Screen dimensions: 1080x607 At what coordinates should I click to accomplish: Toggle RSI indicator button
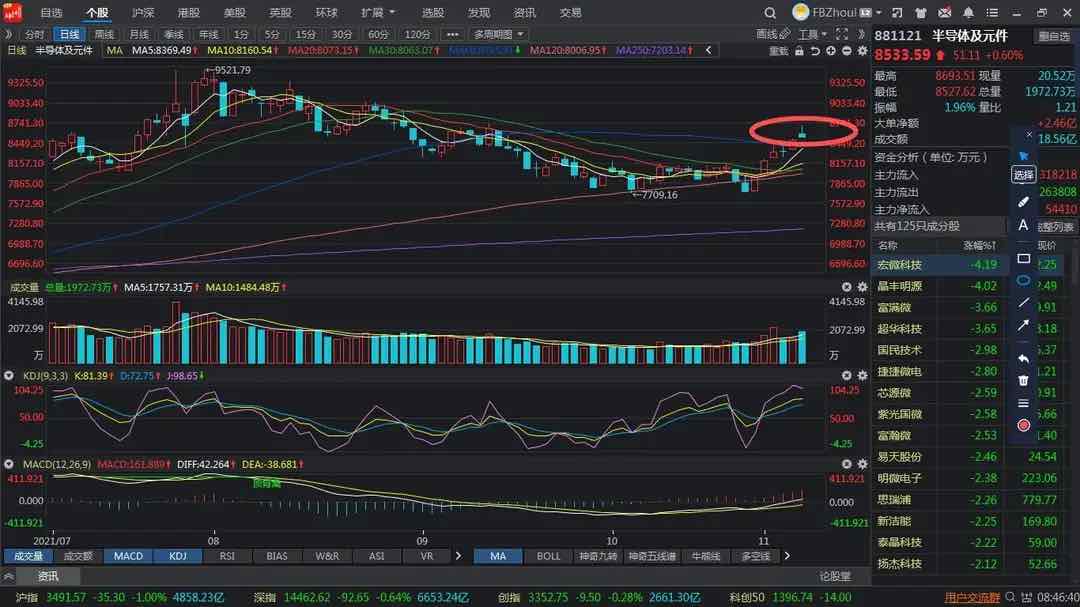(x=227, y=556)
